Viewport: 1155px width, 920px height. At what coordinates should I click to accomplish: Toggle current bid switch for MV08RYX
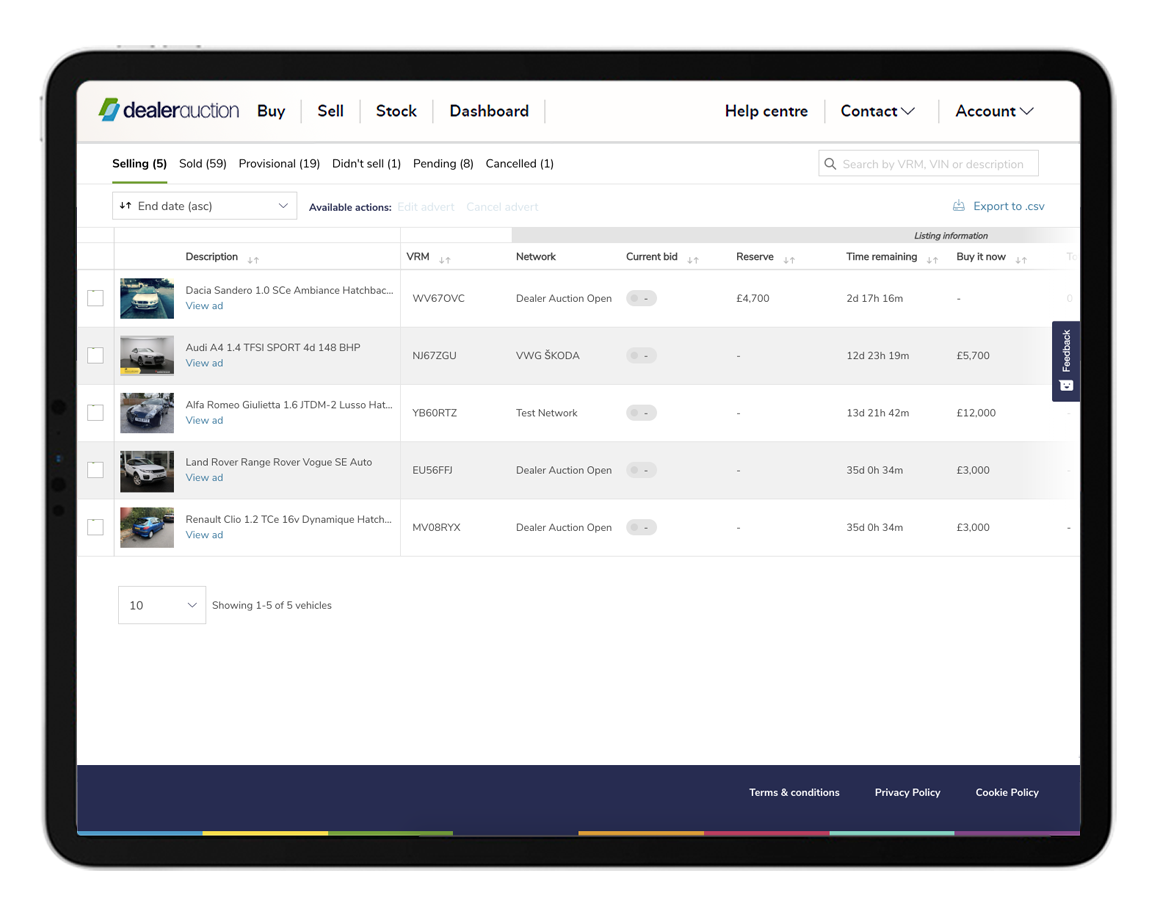[642, 527]
